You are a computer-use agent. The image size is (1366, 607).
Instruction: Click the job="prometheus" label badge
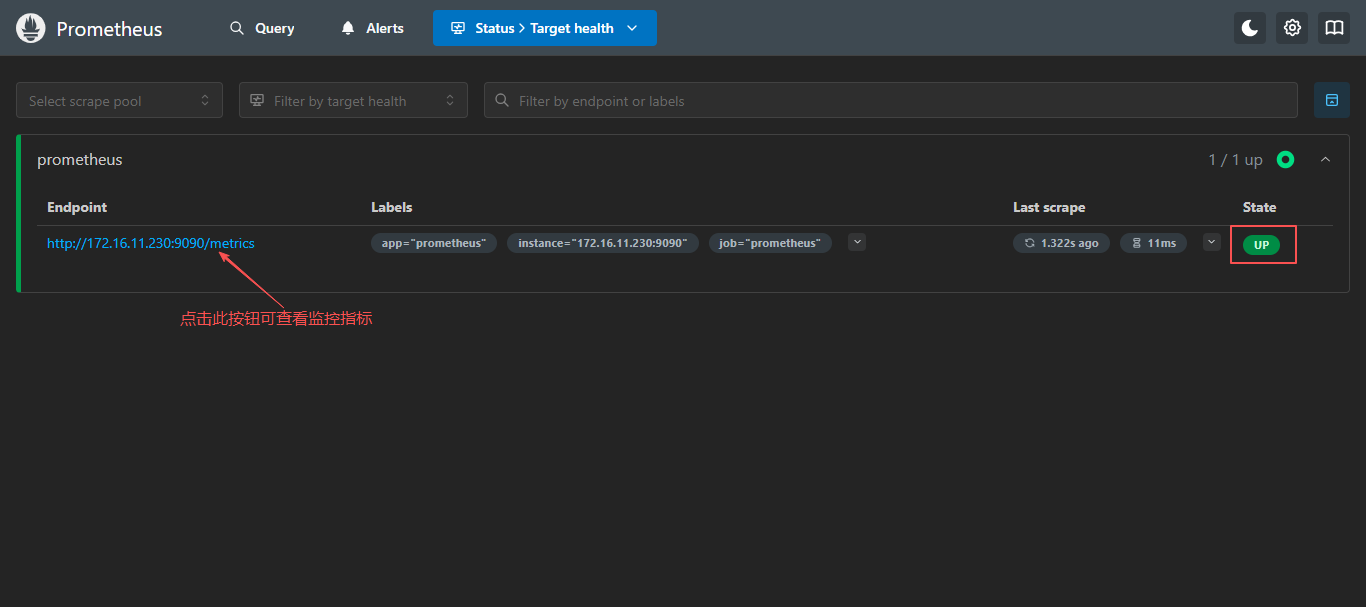pyautogui.click(x=770, y=243)
